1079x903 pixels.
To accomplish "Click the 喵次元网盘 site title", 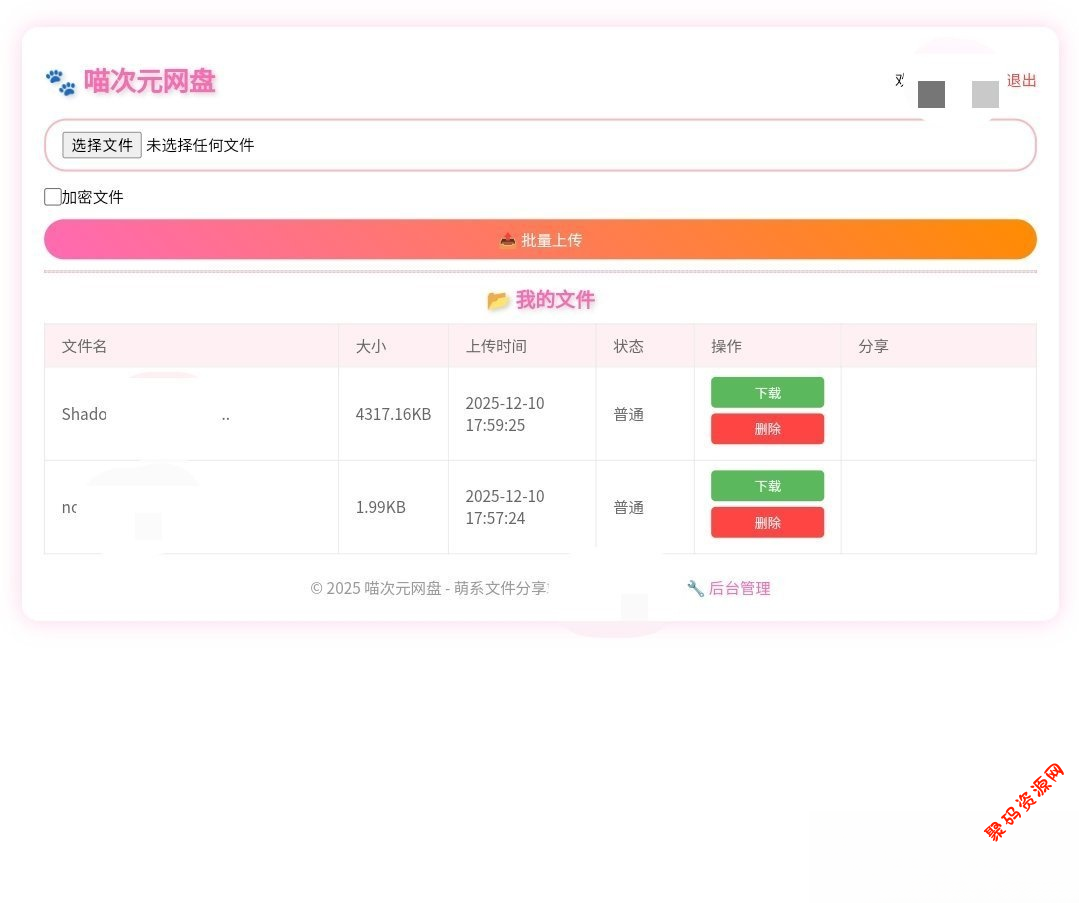I will [x=150, y=81].
